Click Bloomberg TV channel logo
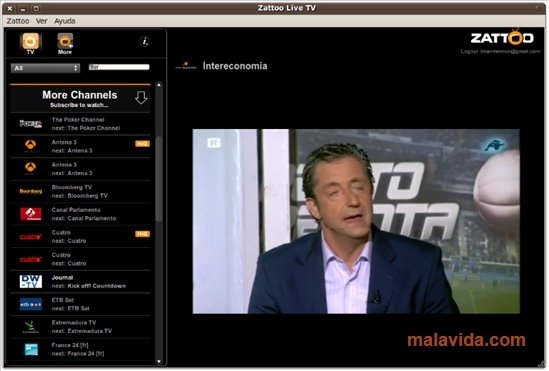 [x=31, y=191]
